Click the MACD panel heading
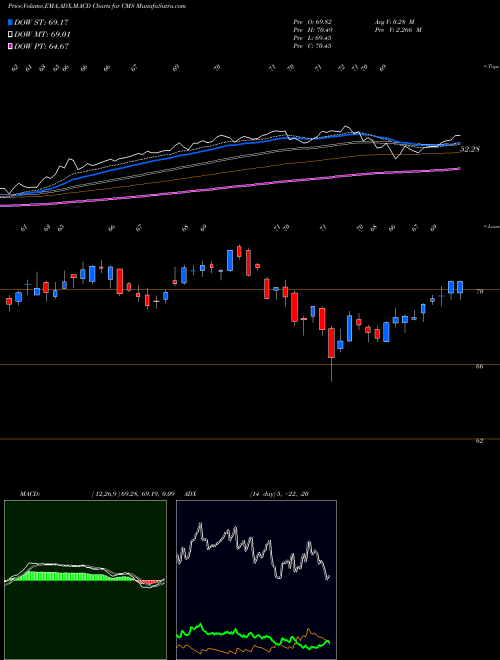The width and height of the screenshot is (500, 660). click(x=30, y=494)
